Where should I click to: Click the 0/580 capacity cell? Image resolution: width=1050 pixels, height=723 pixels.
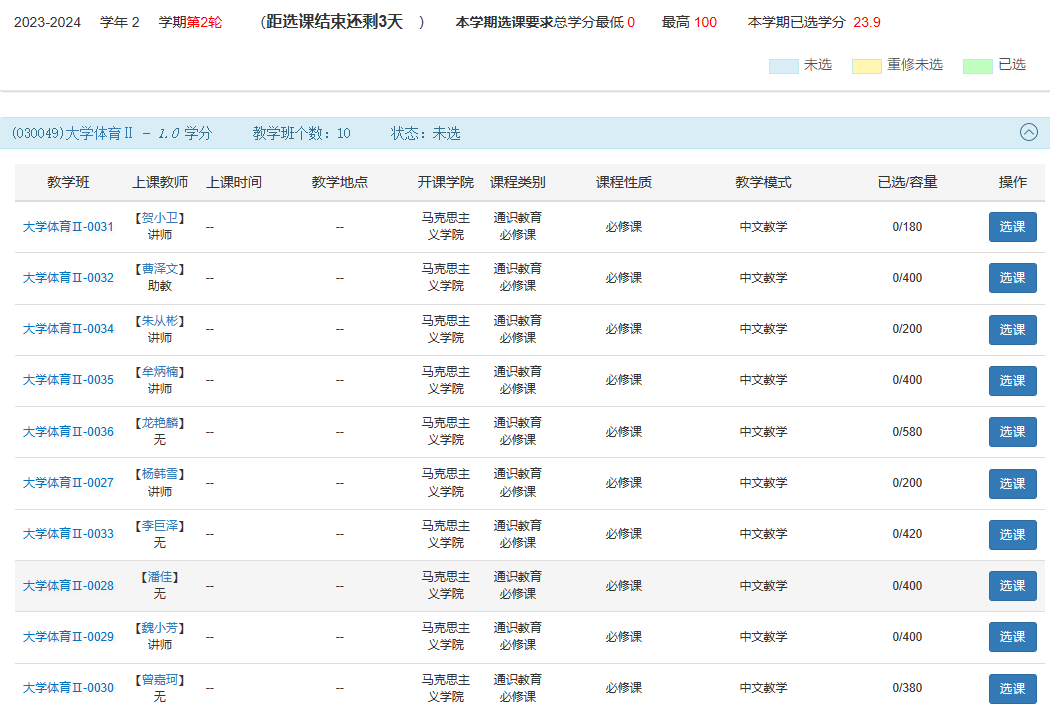click(907, 432)
